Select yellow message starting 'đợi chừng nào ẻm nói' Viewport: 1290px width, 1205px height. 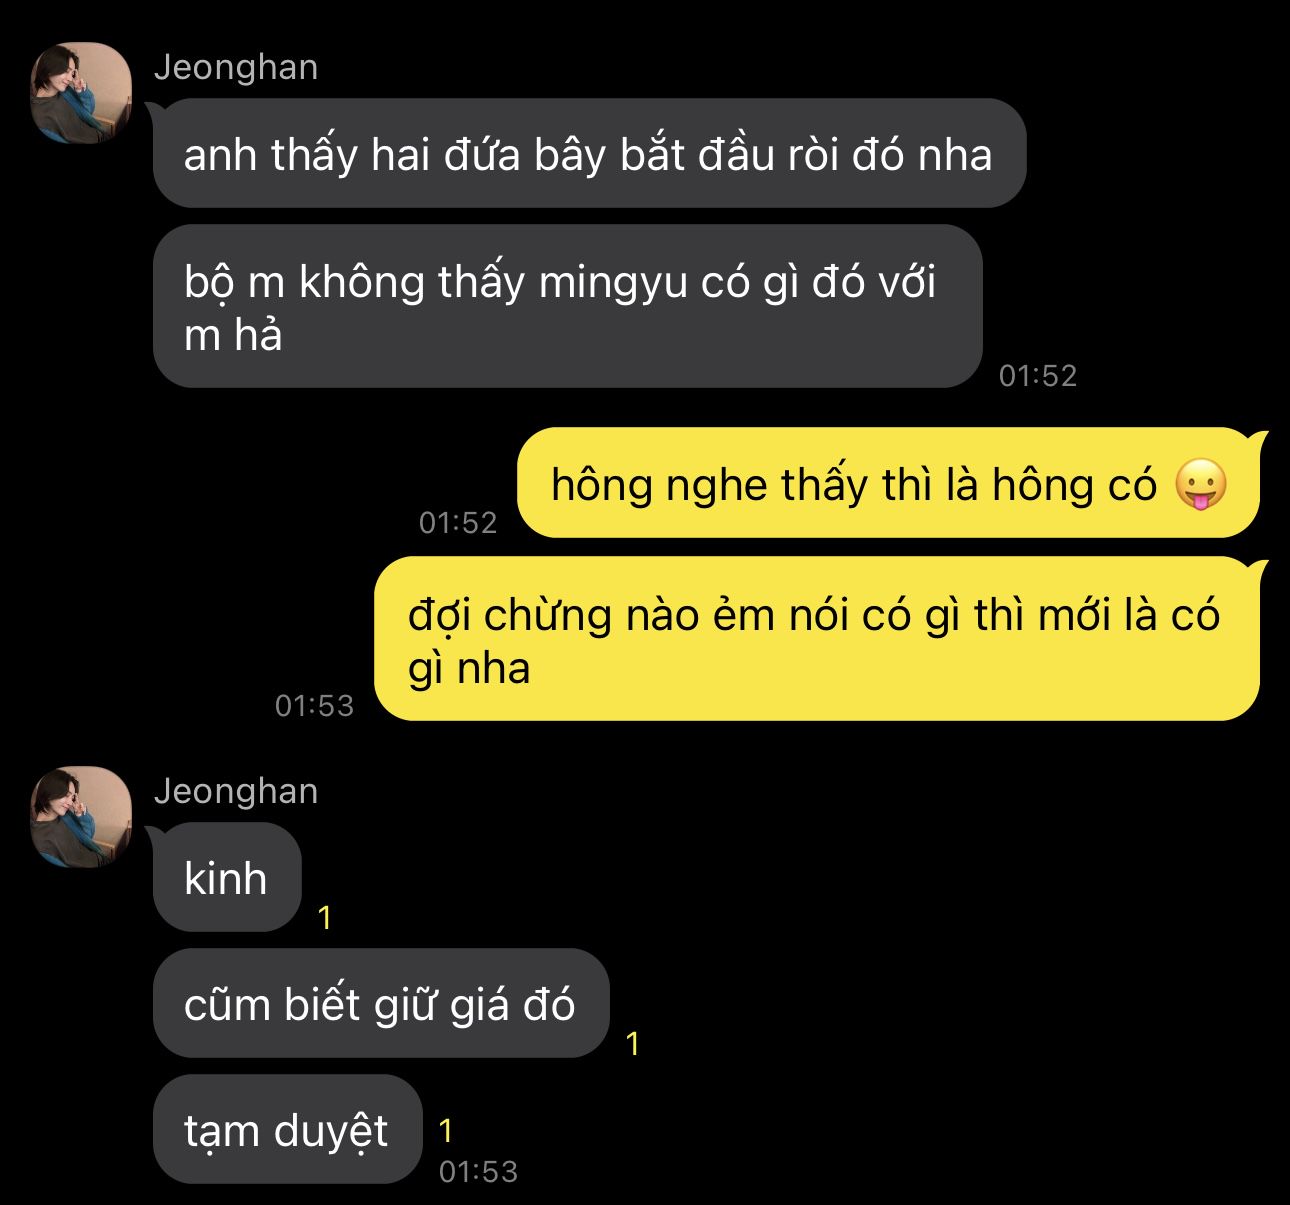coord(817,639)
